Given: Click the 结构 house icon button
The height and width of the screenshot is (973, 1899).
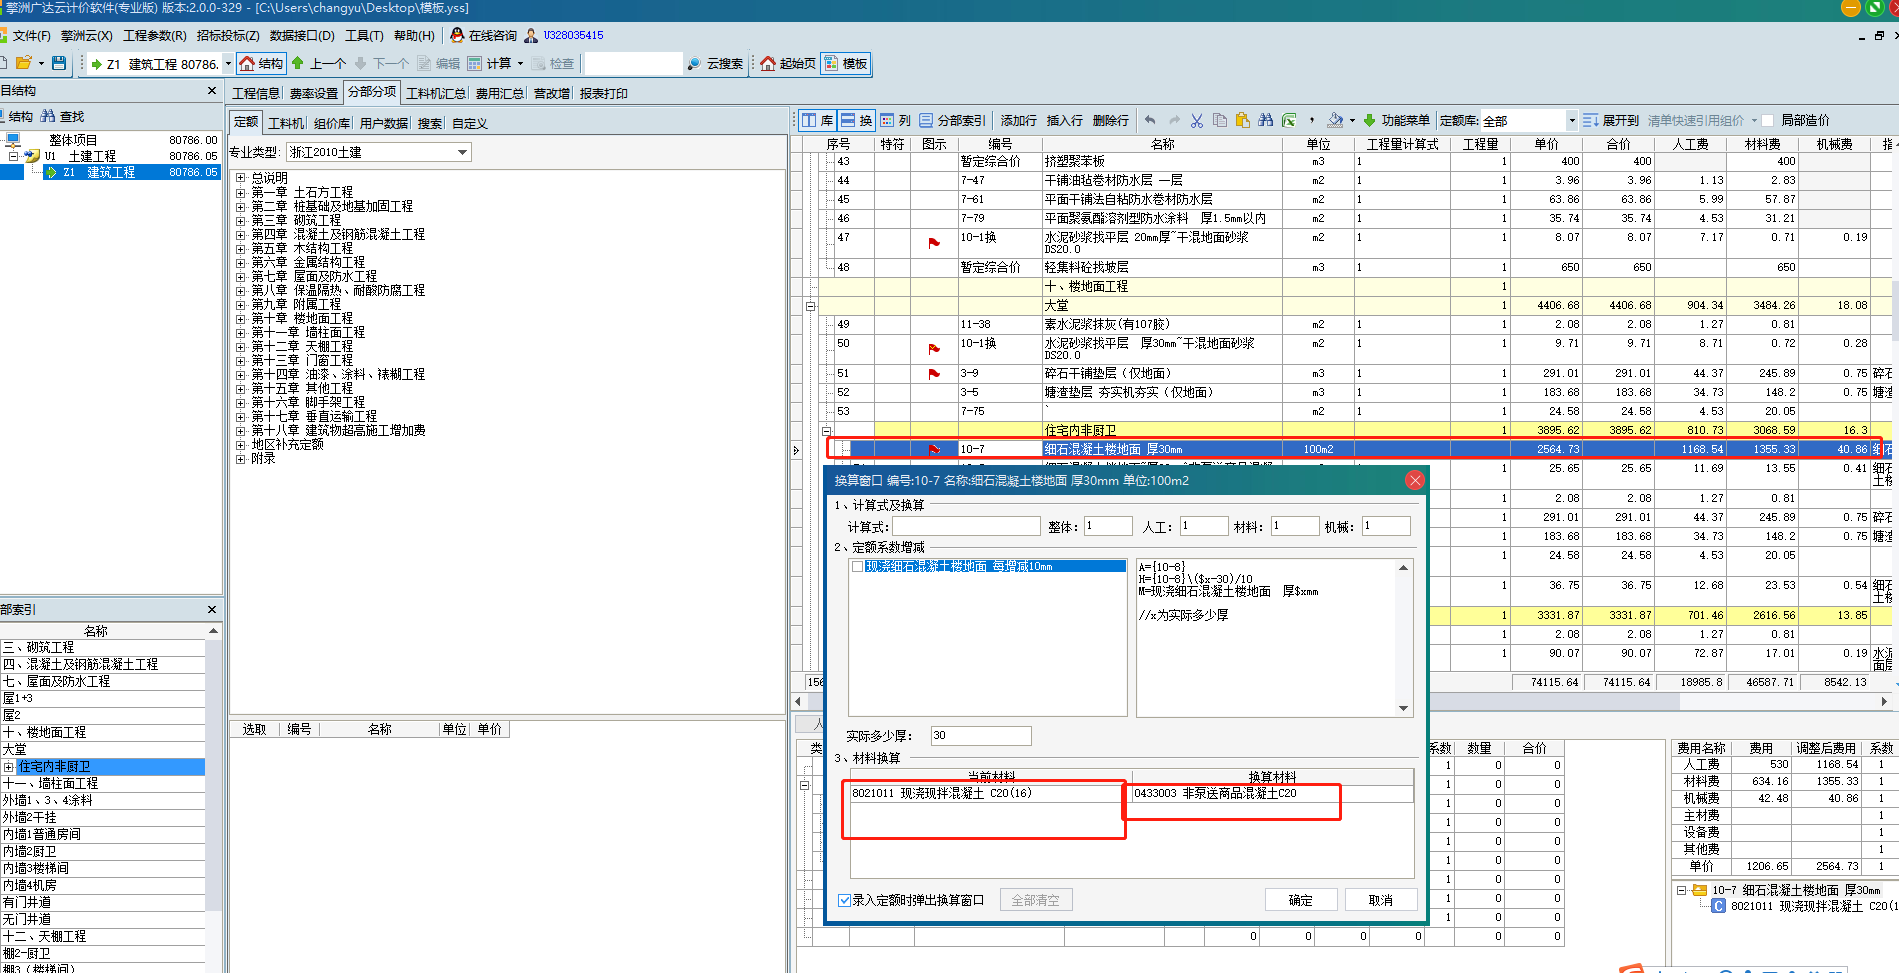Looking at the screenshot, I should tap(261, 63).
